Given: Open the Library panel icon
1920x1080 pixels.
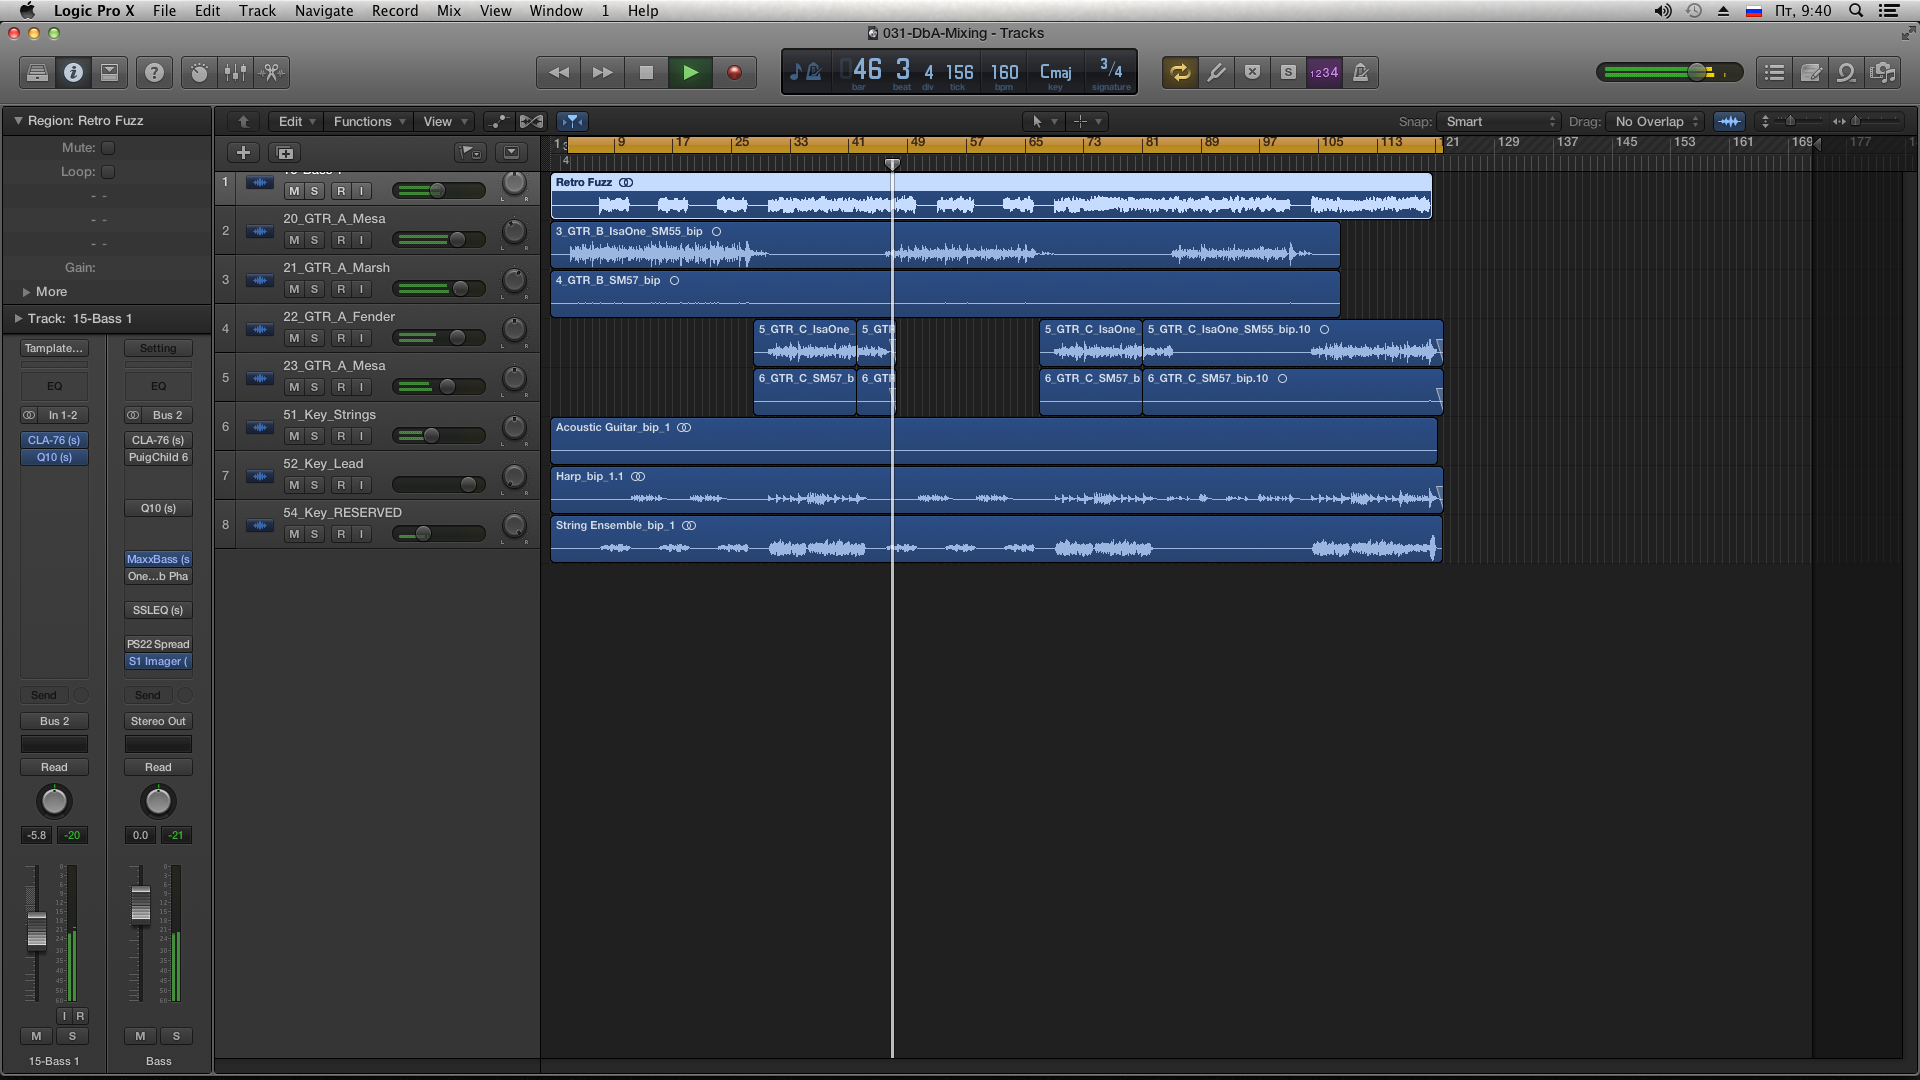Looking at the screenshot, I should pyautogui.click(x=37, y=72).
